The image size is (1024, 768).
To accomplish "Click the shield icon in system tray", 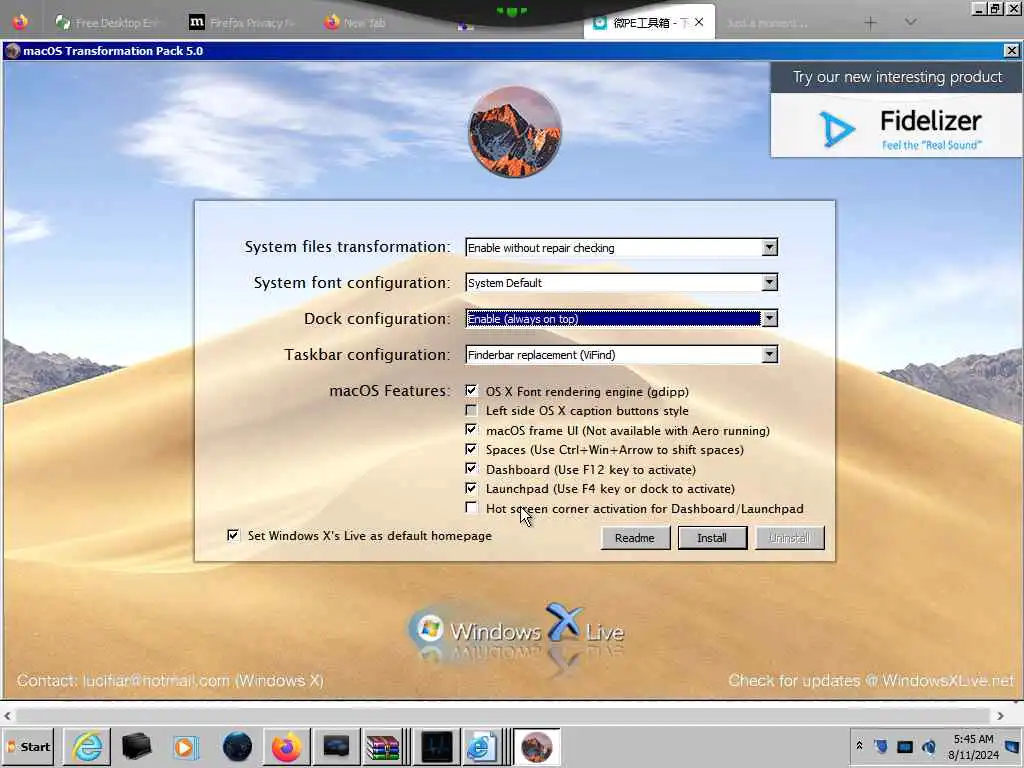I will pyautogui.click(x=880, y=746).
